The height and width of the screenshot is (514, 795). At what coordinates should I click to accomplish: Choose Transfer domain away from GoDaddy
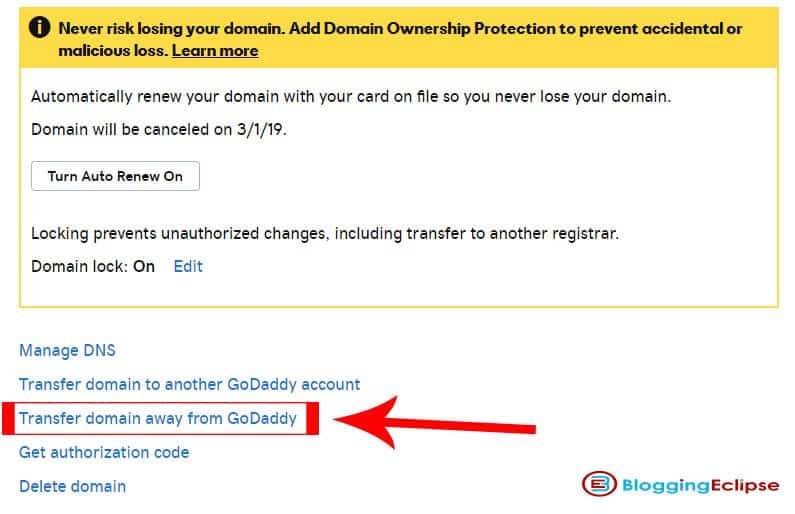pos(158,418)
